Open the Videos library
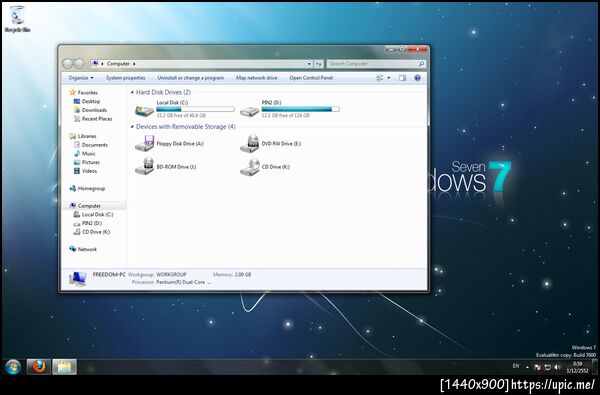 pos(89,171)
